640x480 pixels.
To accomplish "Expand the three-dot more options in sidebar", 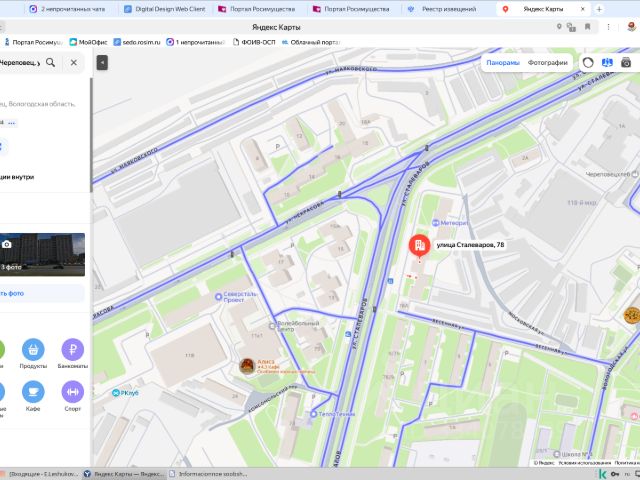I will 11,123.
